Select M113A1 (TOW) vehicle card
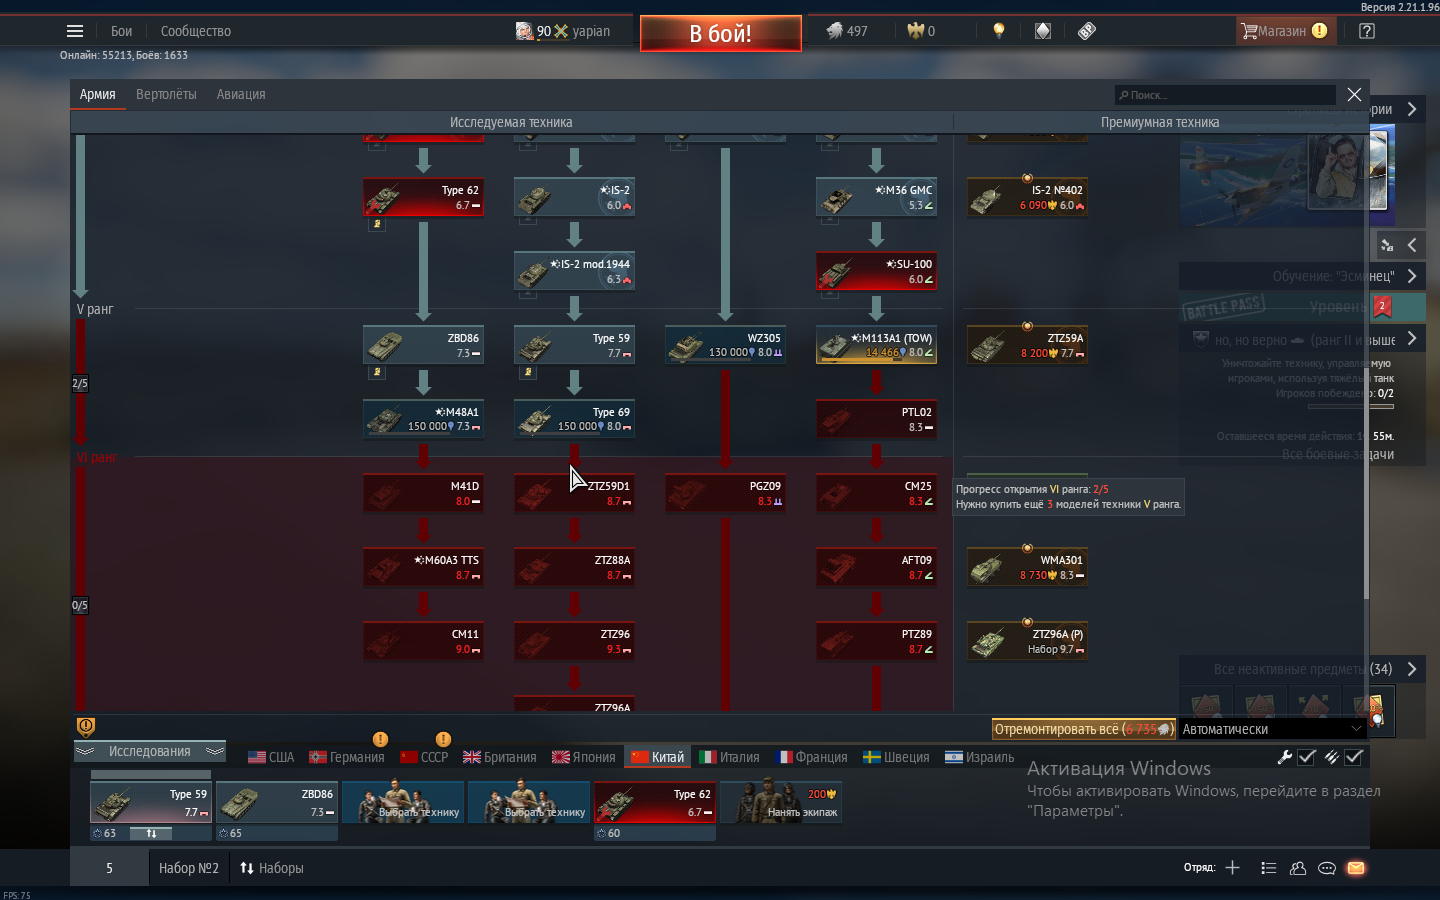This screenshot has height=900, width=1440. (x=876, y=345)
